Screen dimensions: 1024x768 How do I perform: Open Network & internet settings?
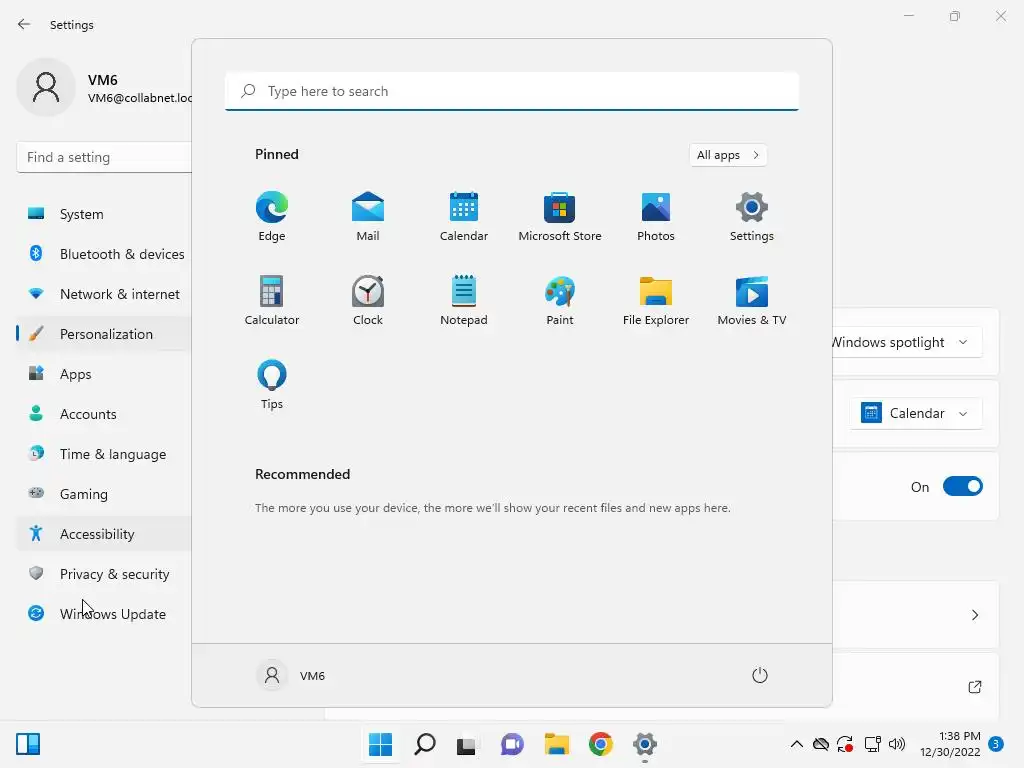104,294
